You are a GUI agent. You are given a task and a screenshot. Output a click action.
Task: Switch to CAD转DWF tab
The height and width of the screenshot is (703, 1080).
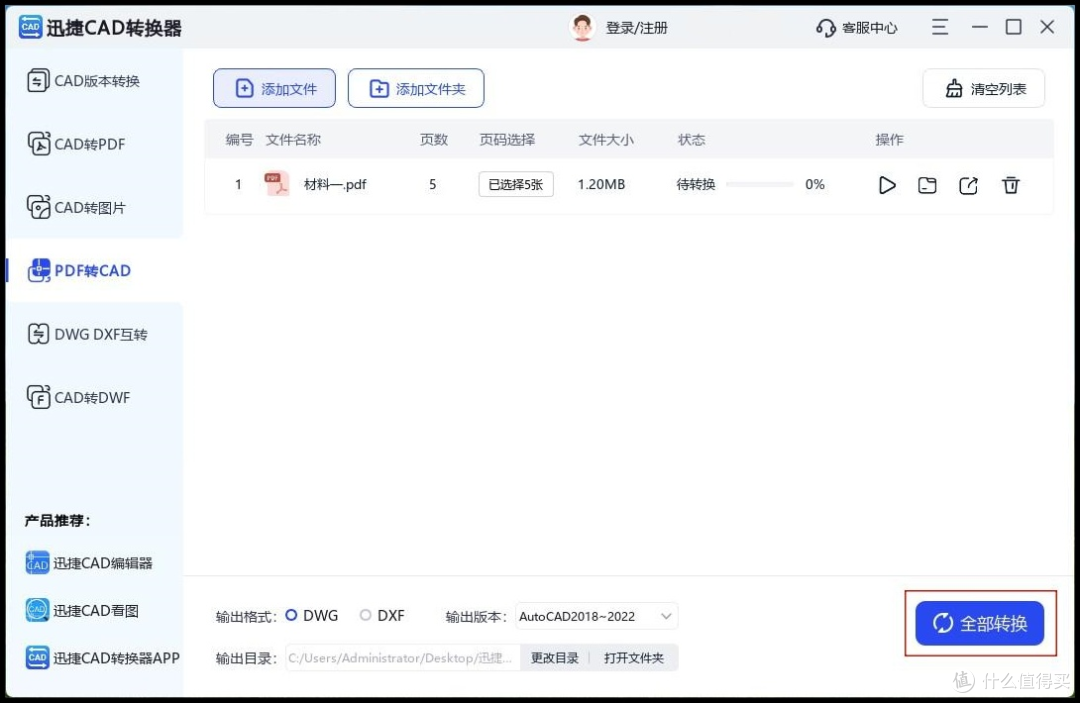tap(79, 398)
